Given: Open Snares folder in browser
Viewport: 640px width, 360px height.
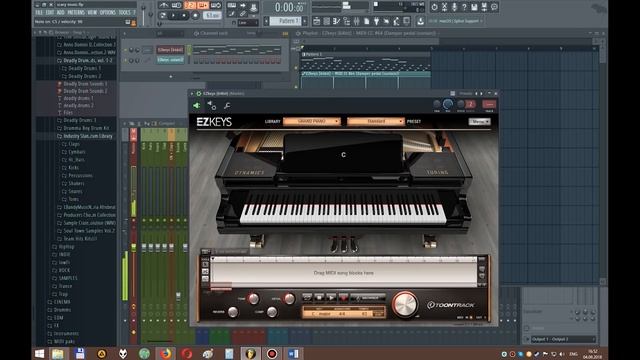Looking at the screenshot, I should [x=75, y=191].
